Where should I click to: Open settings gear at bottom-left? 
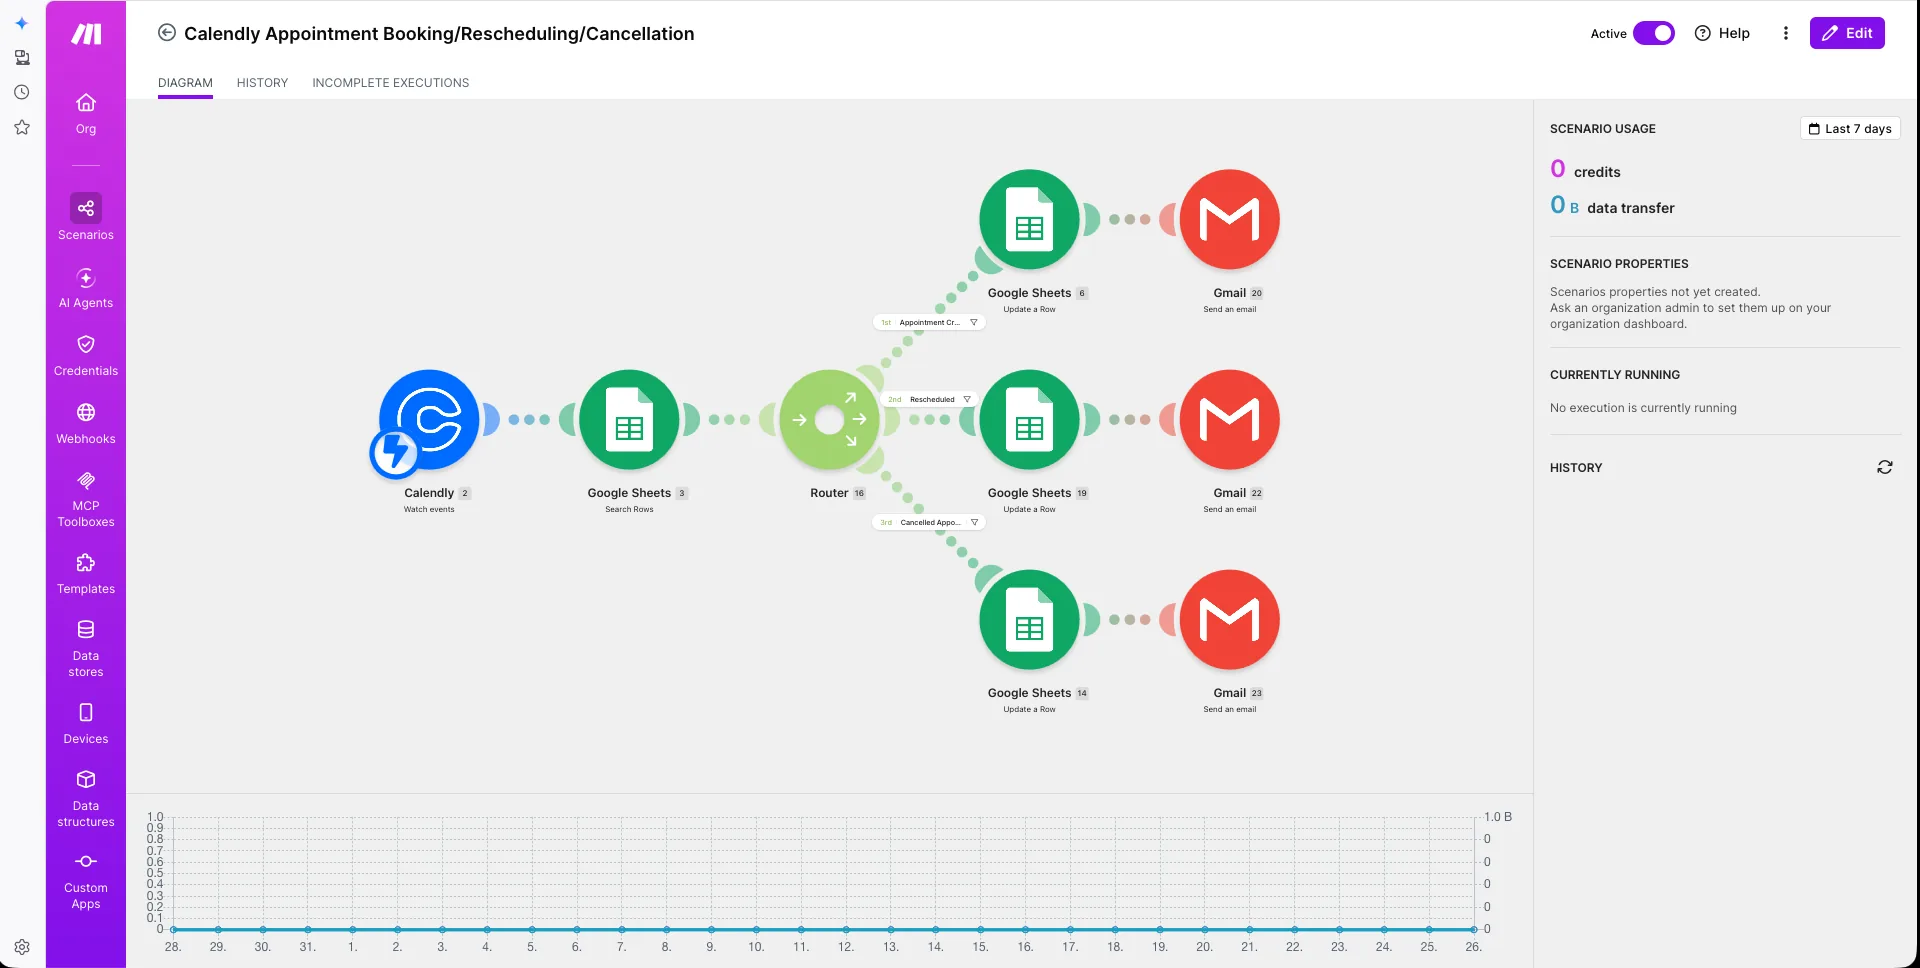point(22,947)
